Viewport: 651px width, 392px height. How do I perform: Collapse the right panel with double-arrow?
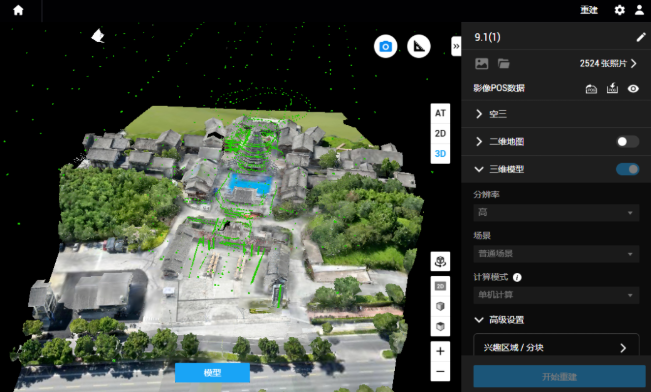coord(456,46)
